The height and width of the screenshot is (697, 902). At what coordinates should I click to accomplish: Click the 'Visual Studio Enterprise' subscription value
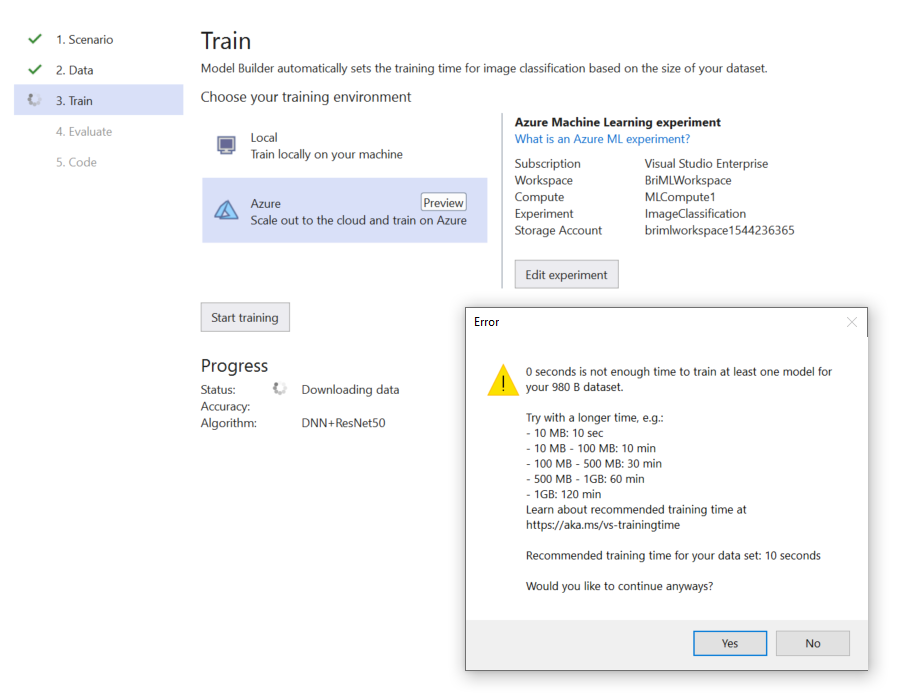(x=706, y=163)
